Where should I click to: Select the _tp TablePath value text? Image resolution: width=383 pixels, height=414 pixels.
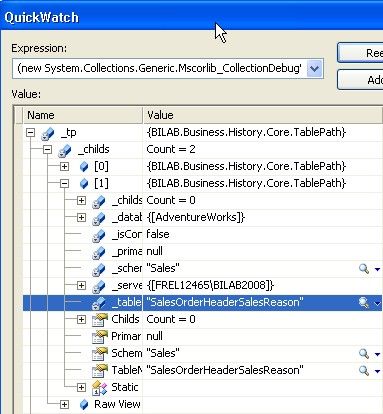(x=246, y=132)
